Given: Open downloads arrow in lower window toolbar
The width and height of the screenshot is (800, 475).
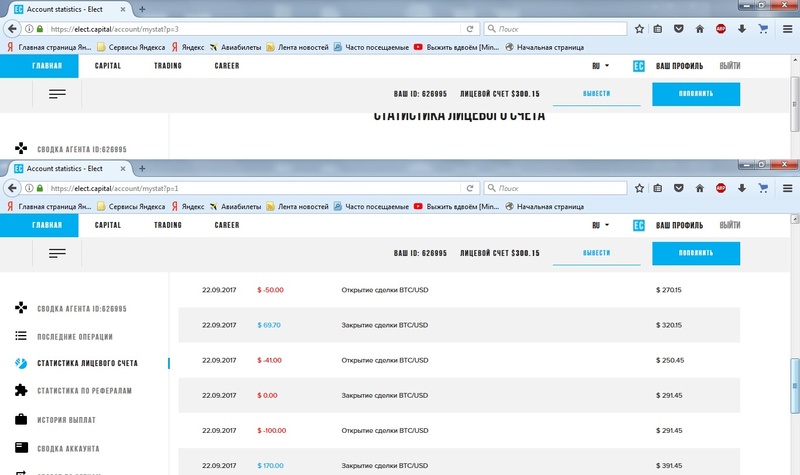Looking at the screenshot, I should (742, 188).
